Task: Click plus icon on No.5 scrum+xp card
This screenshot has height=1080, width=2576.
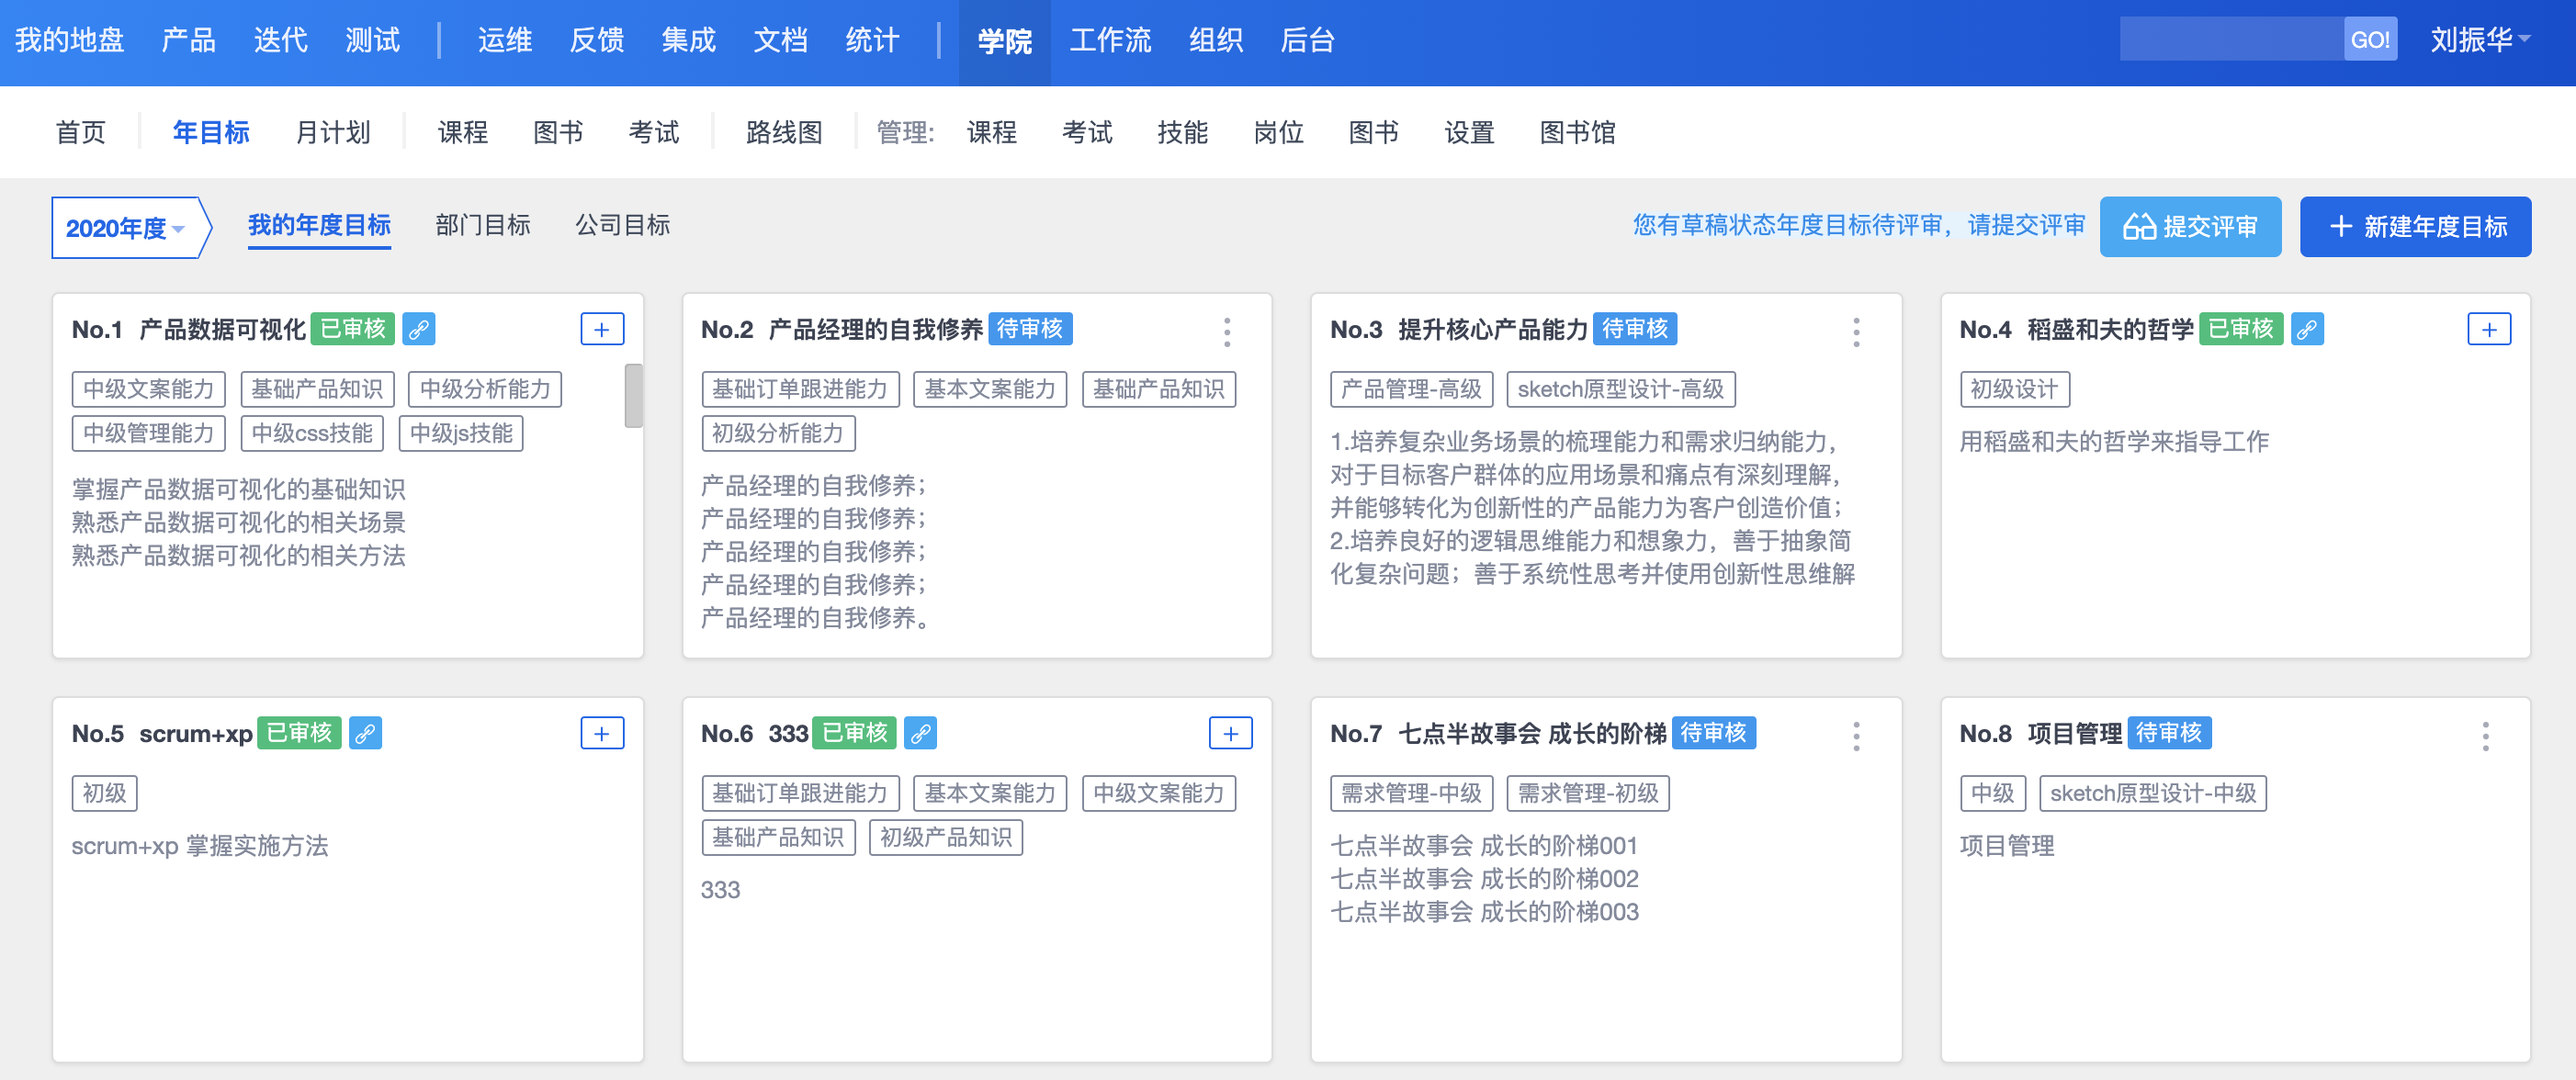Action: coord(602,733)
